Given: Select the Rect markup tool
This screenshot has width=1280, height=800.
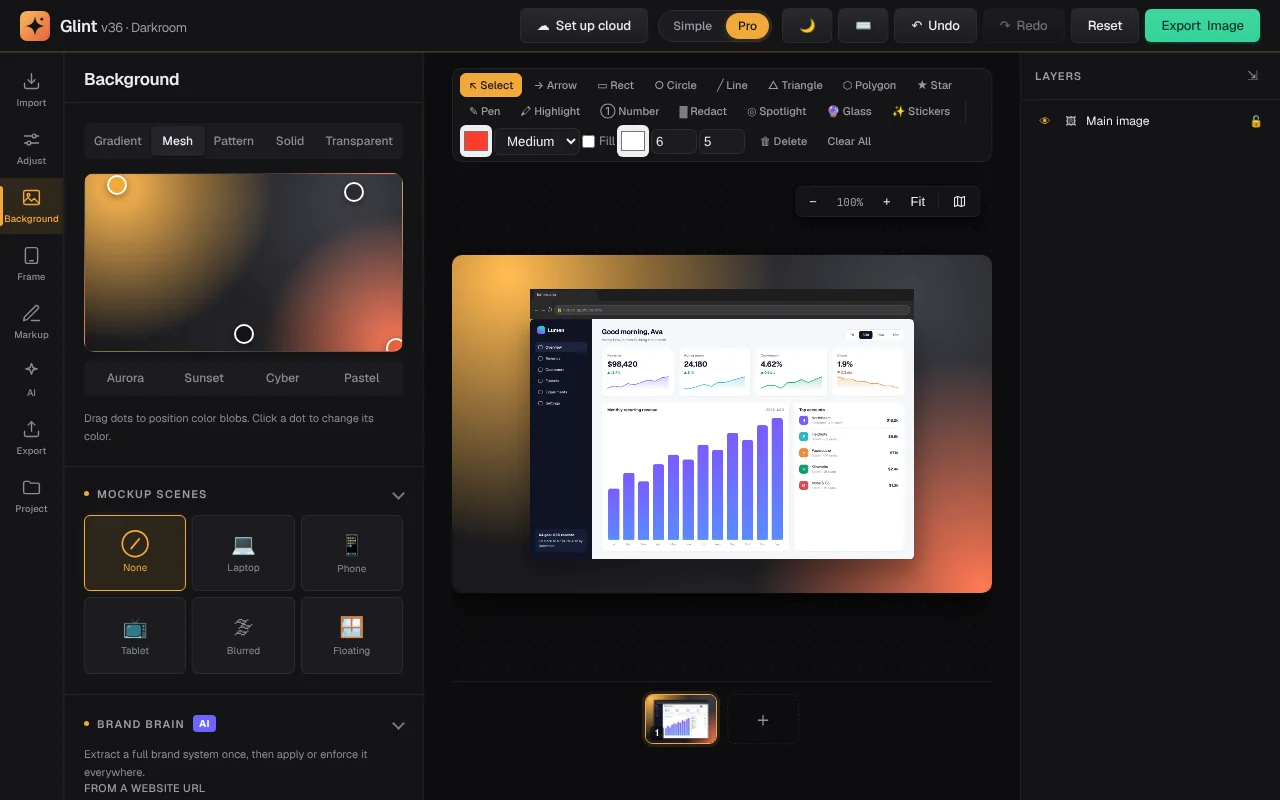Looking at the screenshot, I should [615, 85].
